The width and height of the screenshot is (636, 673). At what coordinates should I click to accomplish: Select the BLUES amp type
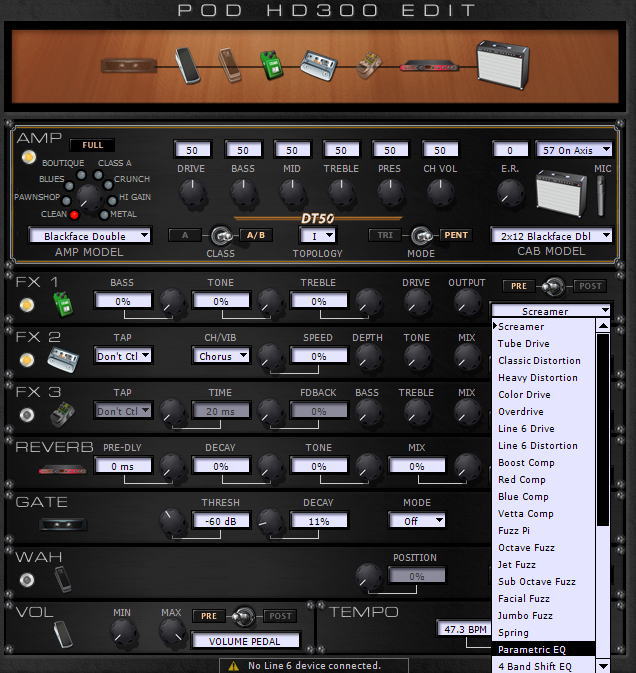69,186
